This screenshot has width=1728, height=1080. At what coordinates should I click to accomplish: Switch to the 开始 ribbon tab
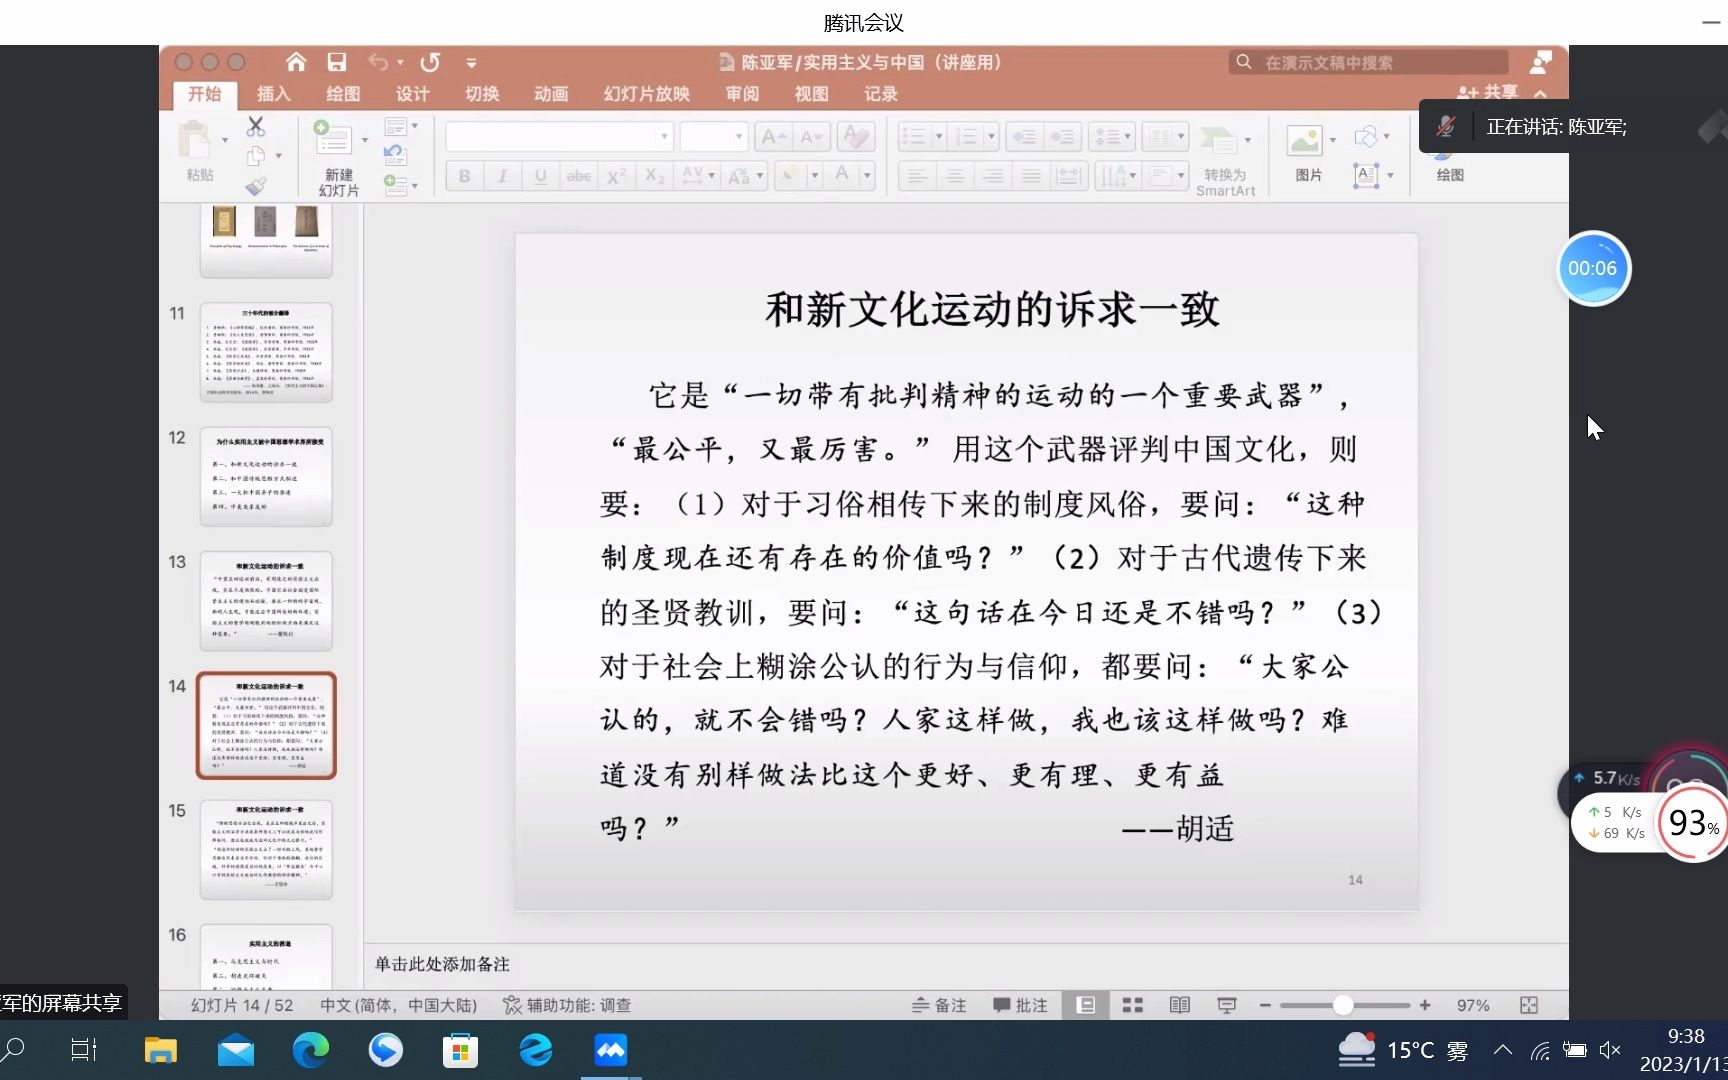(x=205, y=94)
